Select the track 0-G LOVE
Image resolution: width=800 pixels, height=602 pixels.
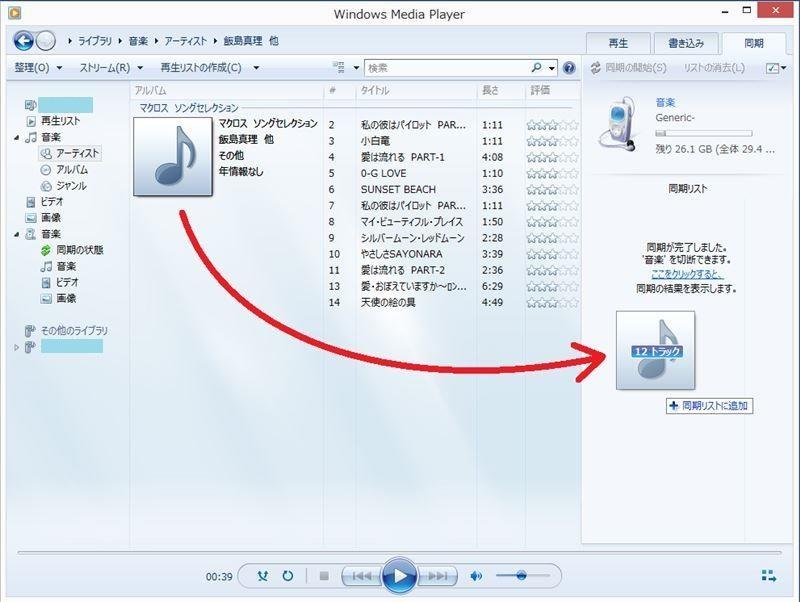[384, 173]
